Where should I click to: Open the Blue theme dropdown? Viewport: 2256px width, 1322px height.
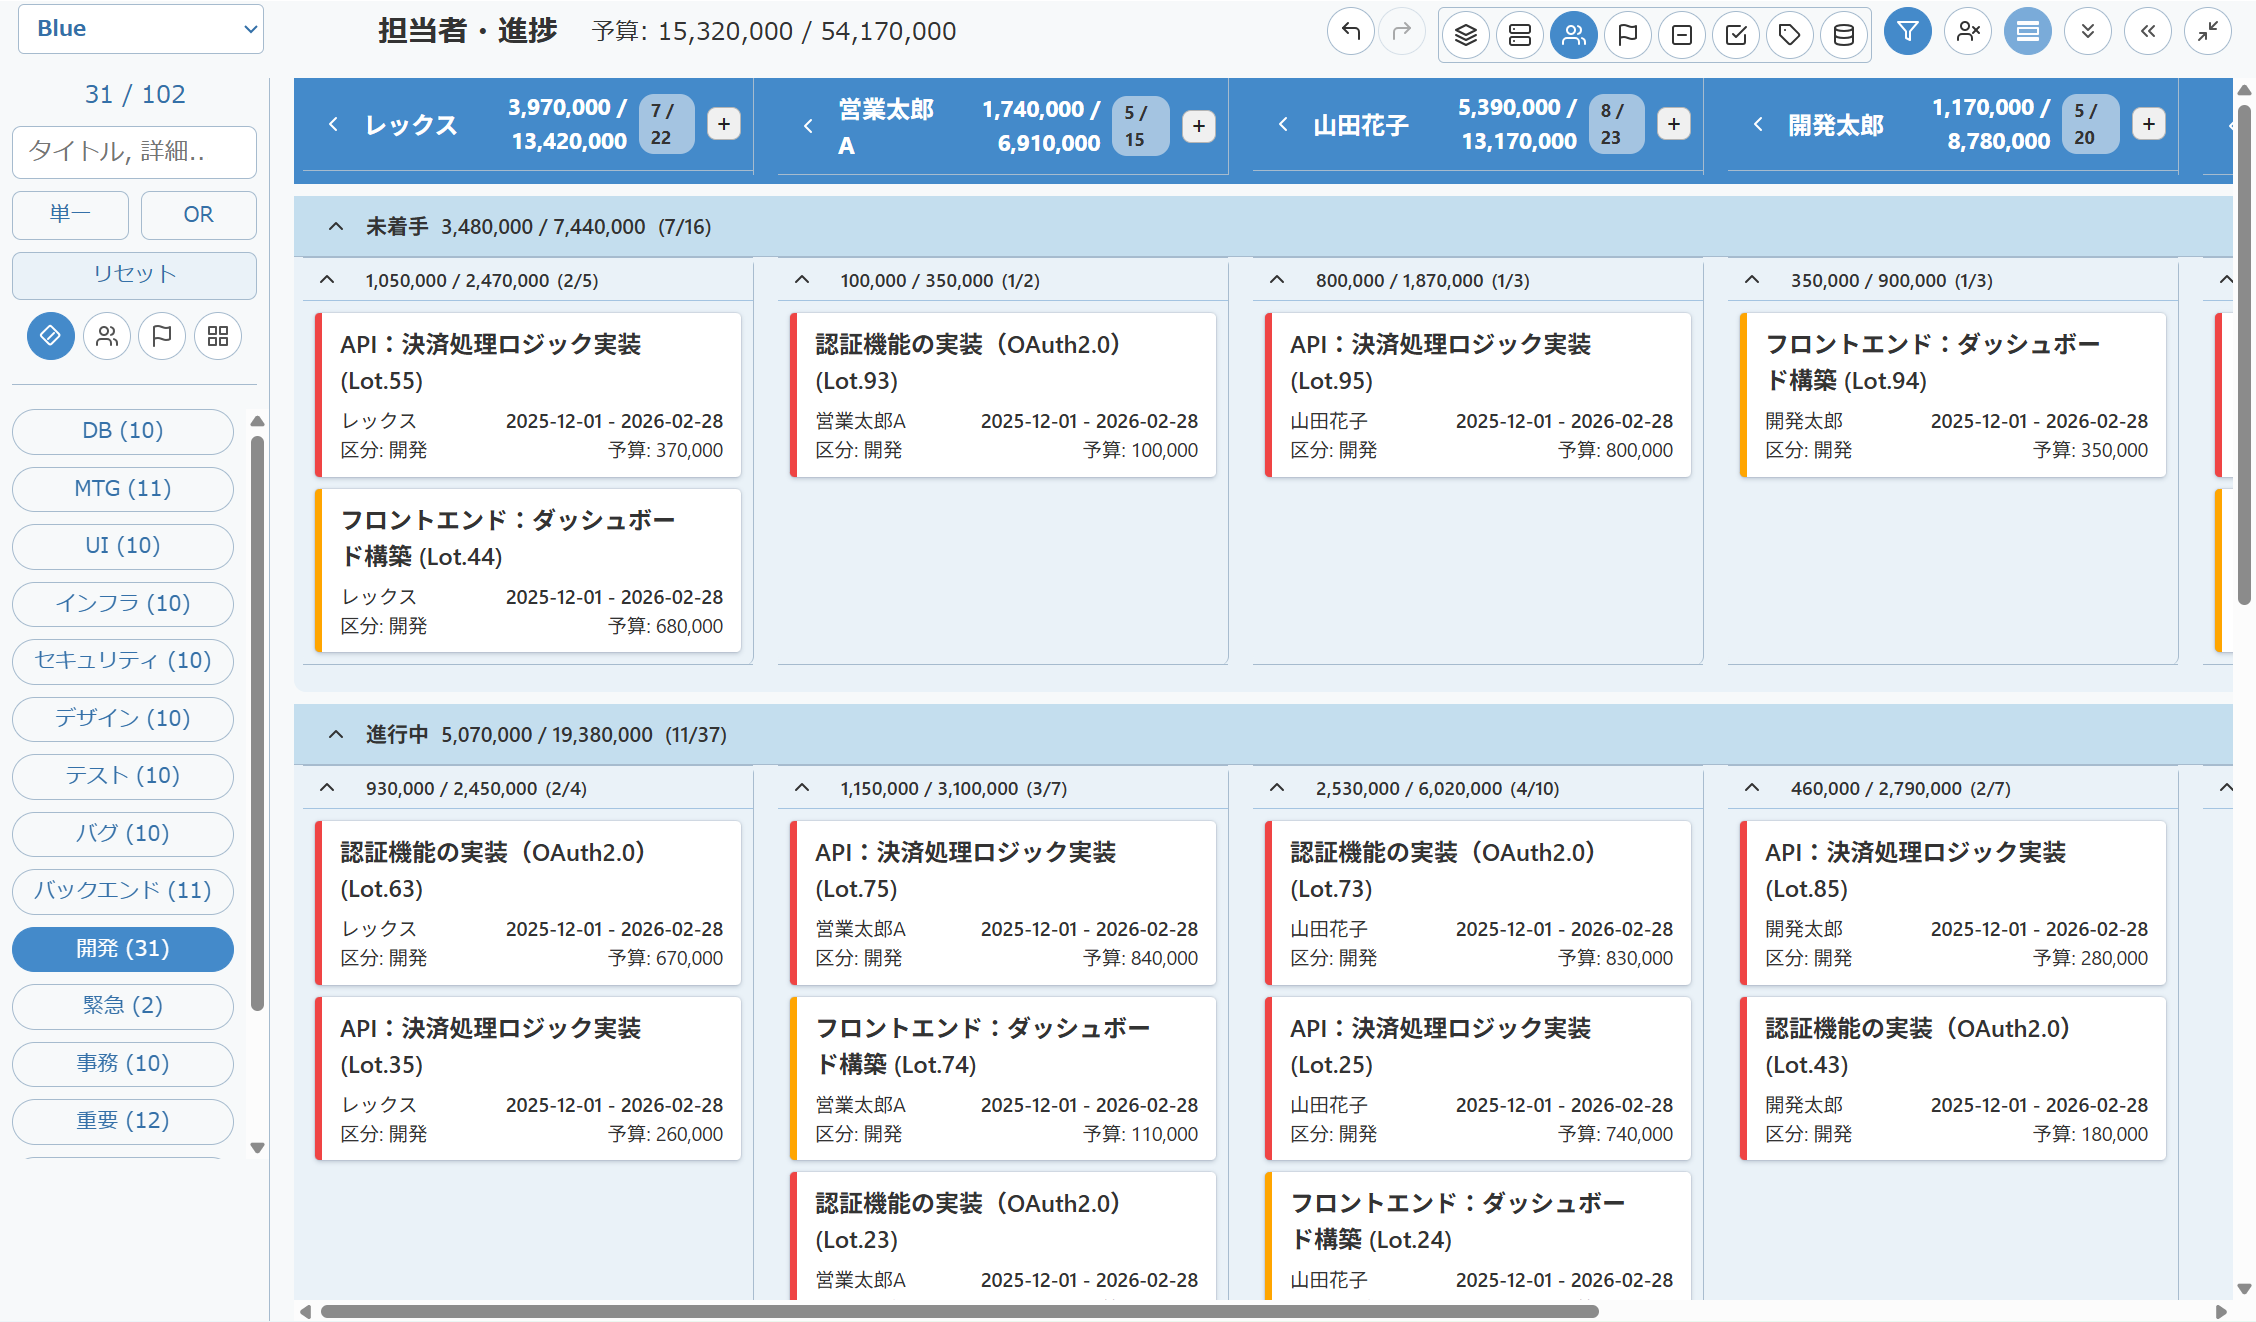point(140,29)
